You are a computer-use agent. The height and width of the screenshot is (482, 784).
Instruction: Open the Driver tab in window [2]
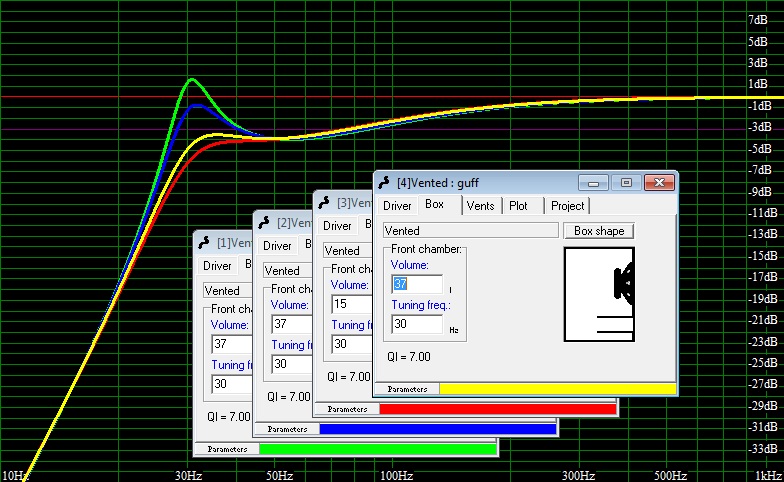tap(277, 246)
